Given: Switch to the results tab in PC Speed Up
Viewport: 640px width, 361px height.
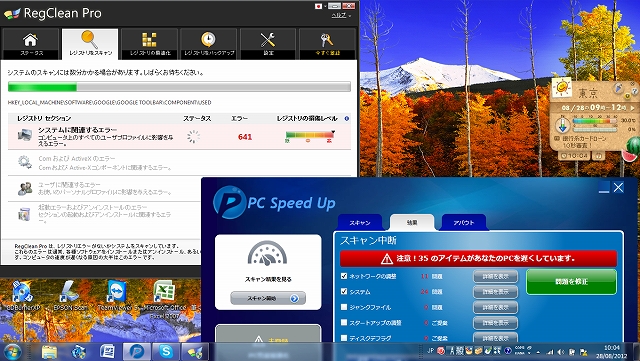Looking at the screenshot, I should point(411,223).
